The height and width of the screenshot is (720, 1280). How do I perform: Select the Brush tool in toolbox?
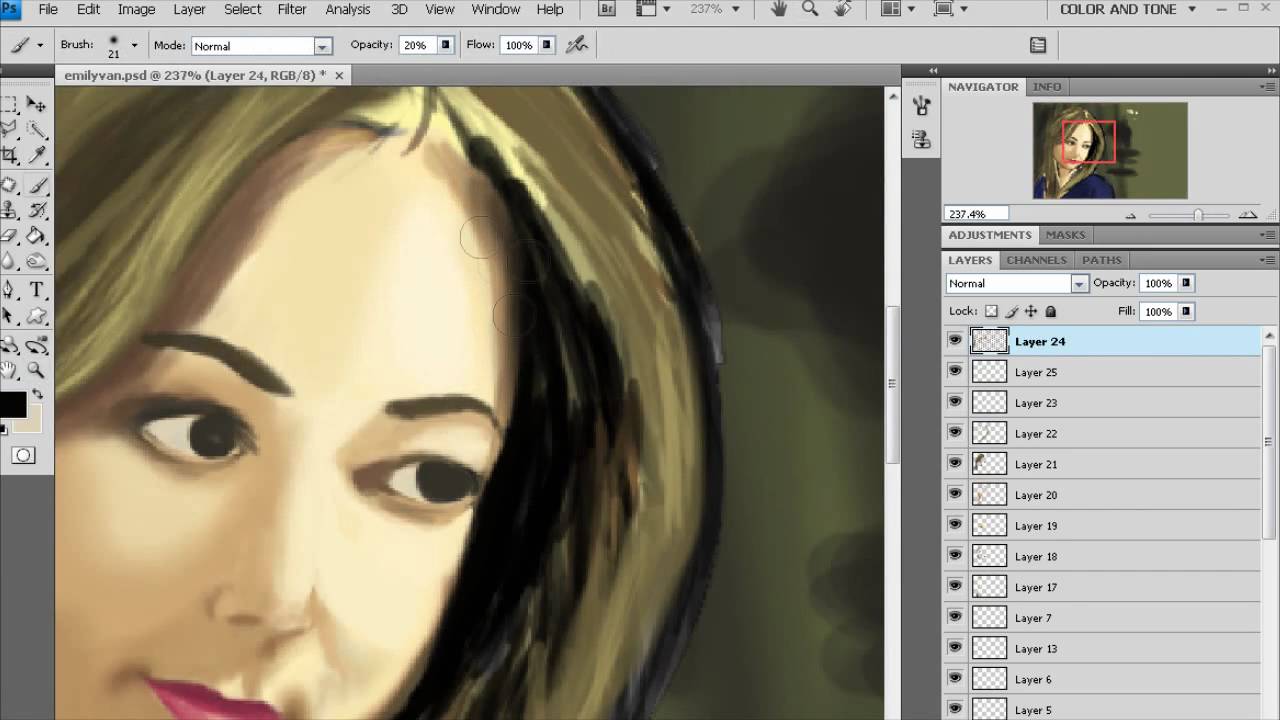pos(37,185)
